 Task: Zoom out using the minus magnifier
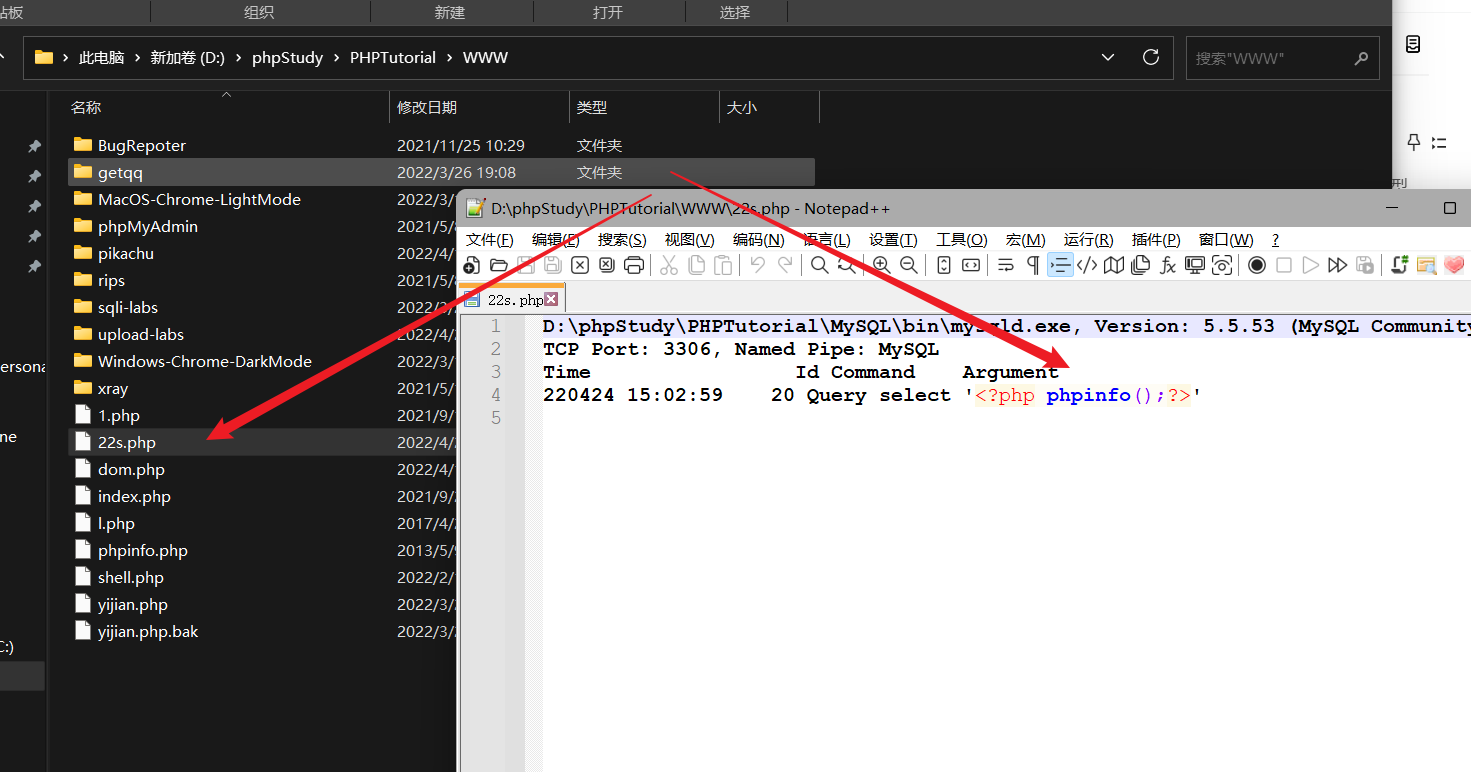(x=909, y=265)
